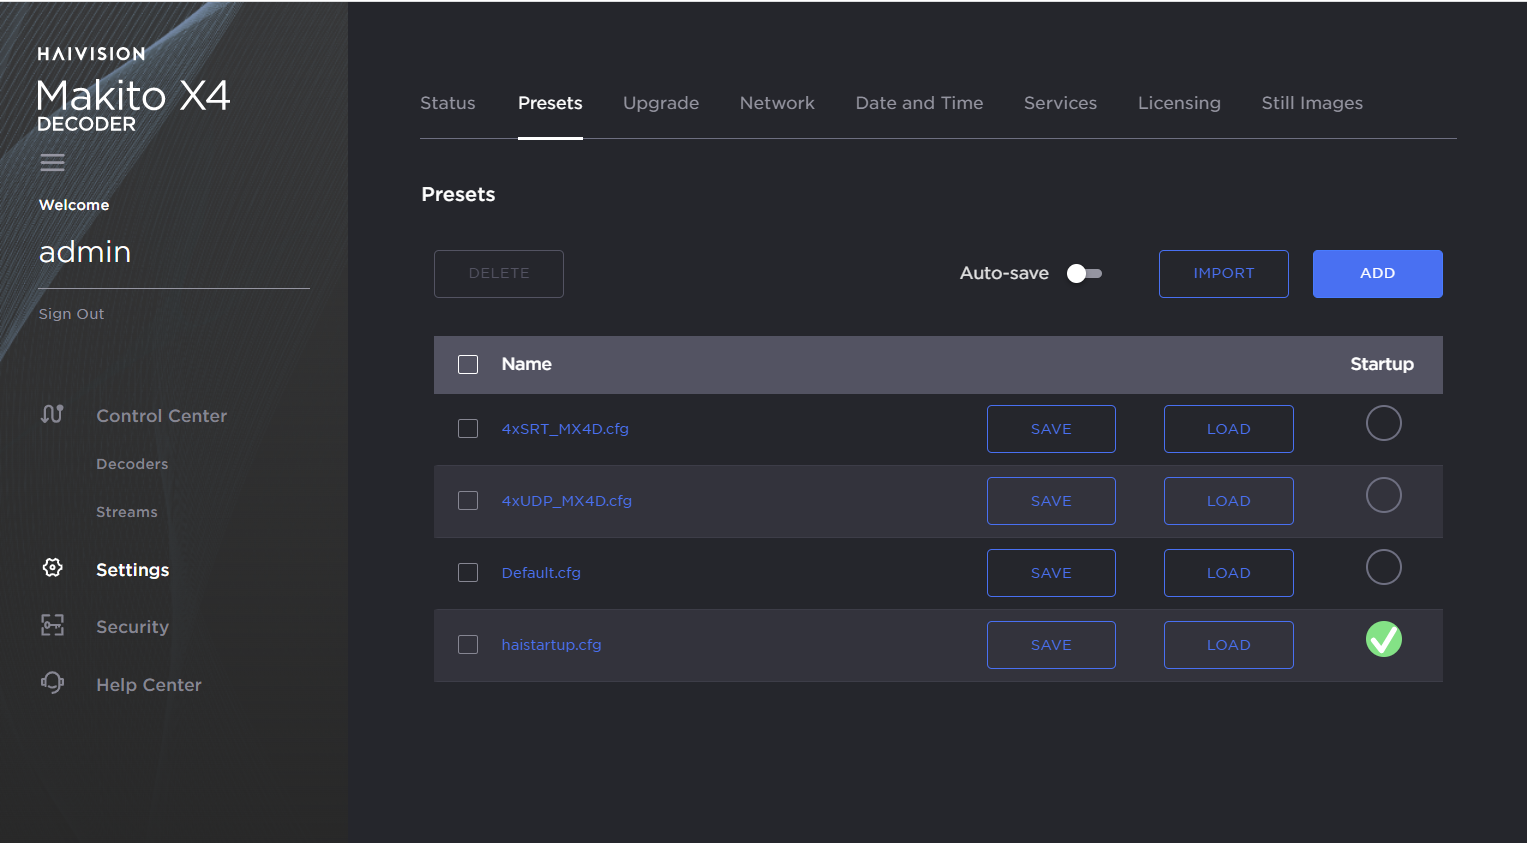Click the IMPORT button
This screenshot has height=843, width=1527.
[x=1223, y=273]
